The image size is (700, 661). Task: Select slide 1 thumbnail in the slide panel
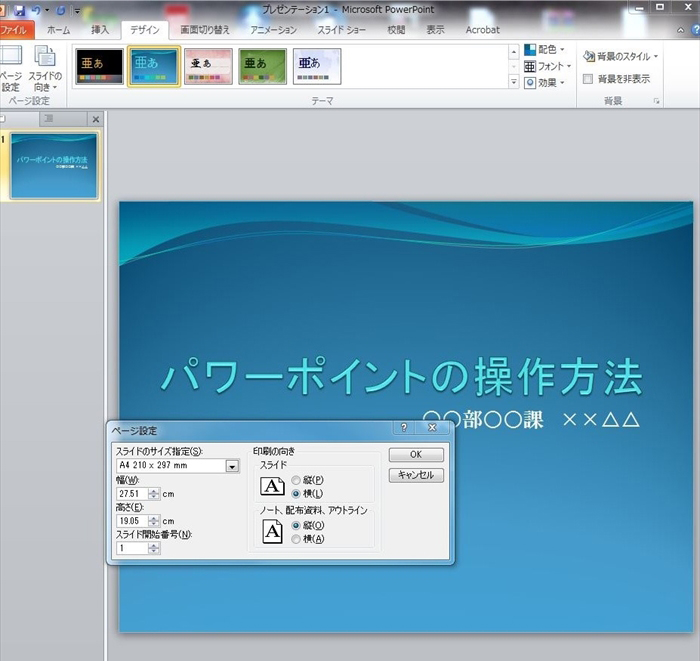[54, 166]
